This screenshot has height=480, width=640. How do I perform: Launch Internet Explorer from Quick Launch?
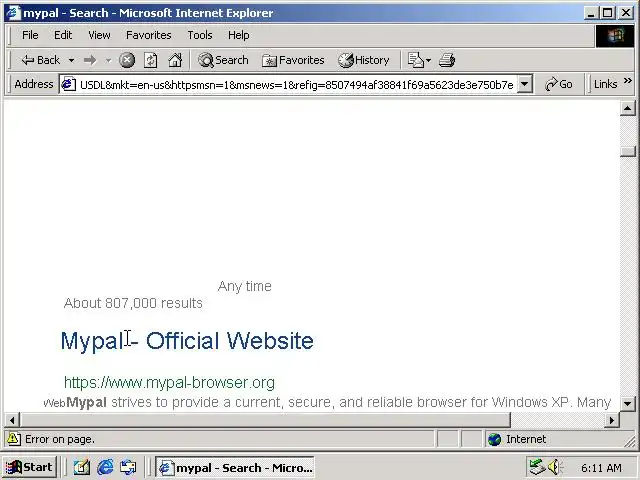pyautogui.click(x=105, y=467)
